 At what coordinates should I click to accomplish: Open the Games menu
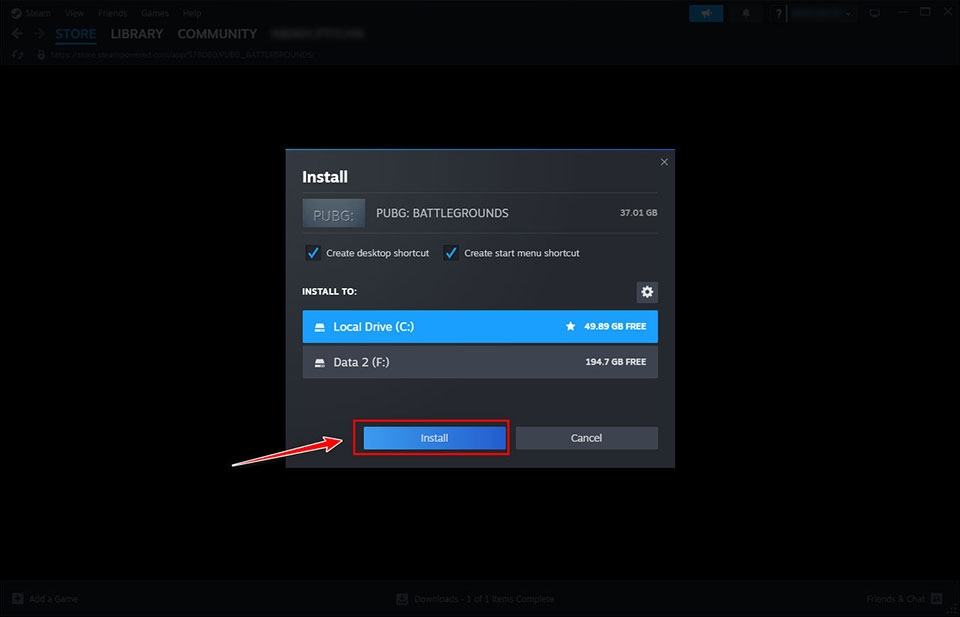155,13
